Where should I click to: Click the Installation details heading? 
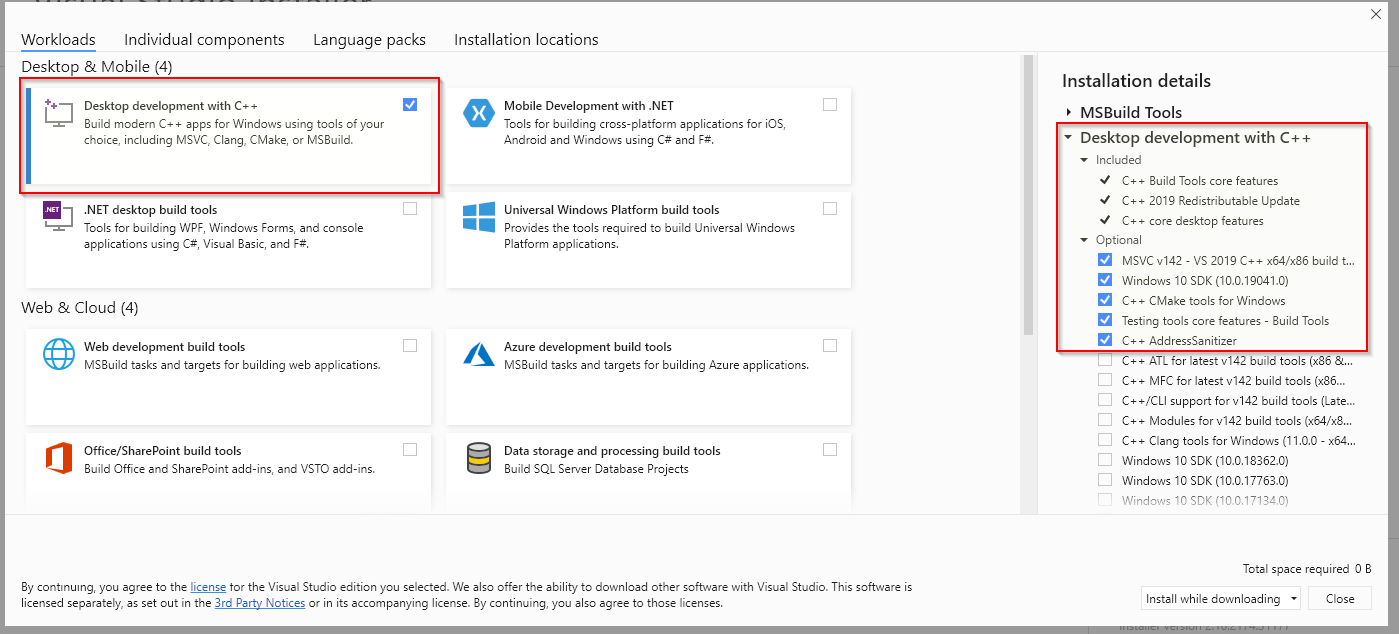pos(1136,81)
